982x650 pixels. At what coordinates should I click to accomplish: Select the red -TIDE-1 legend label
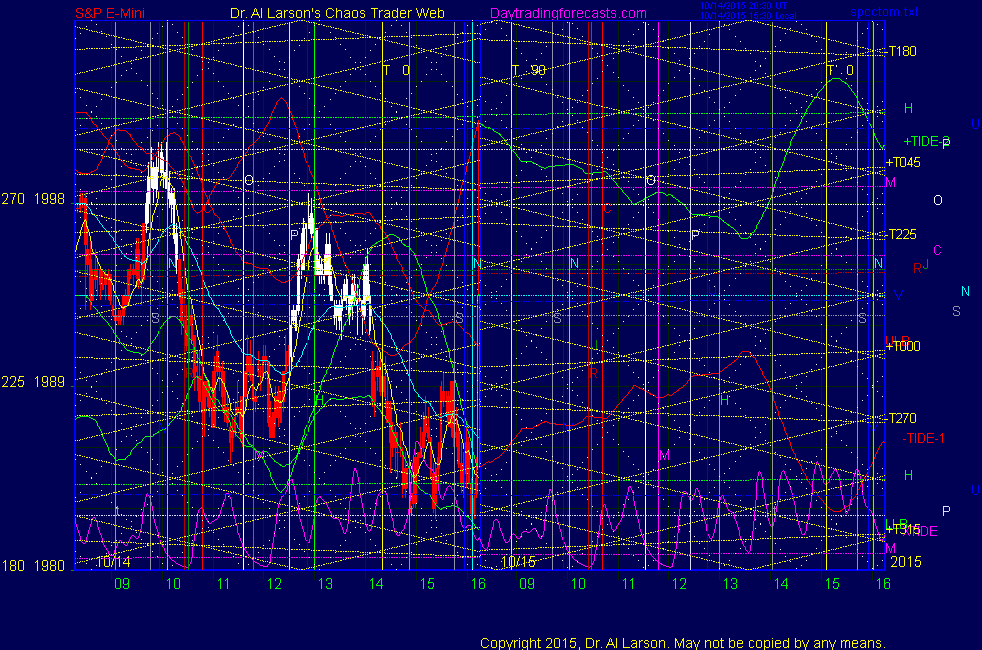click(923, 438)
